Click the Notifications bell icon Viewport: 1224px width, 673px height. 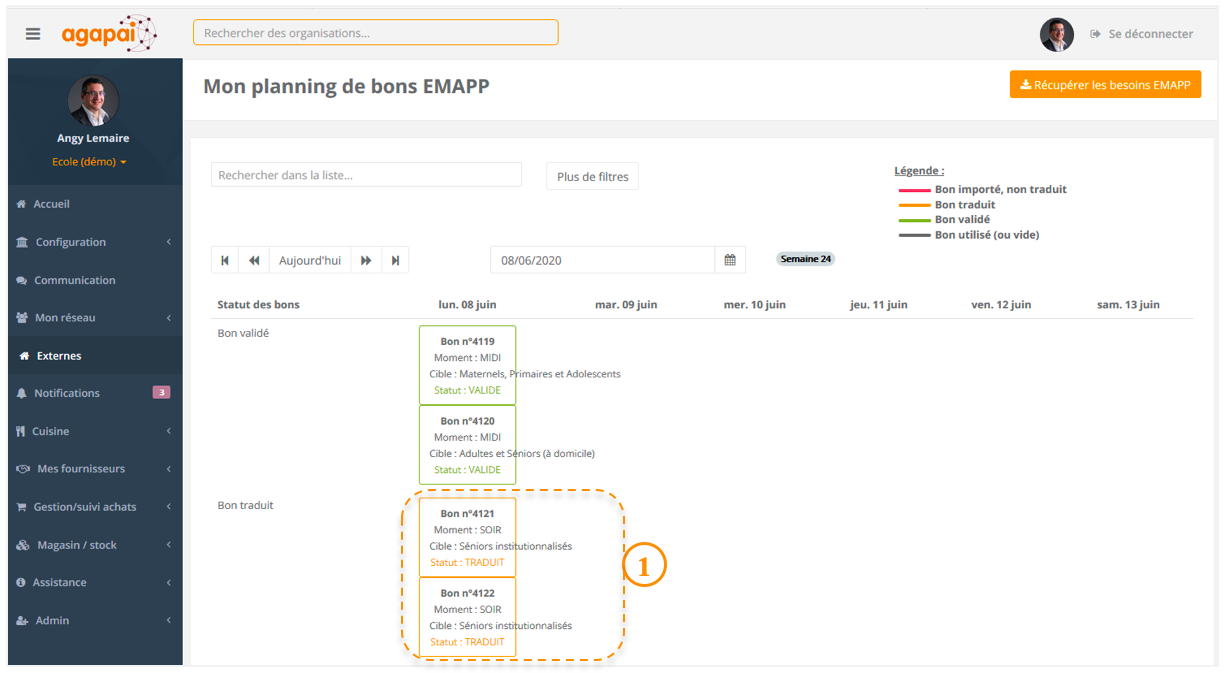coord(22,393)
